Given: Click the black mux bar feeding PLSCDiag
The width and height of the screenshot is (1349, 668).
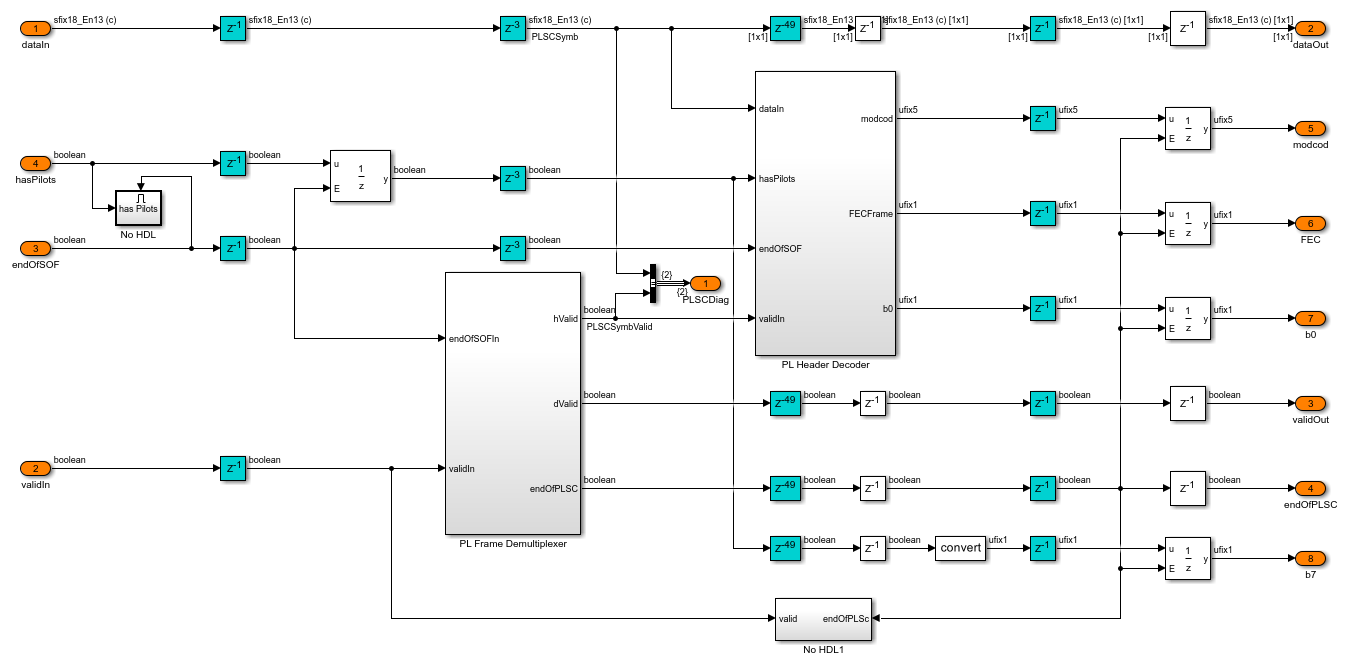Looking at the screenshot, I should pyautogui.click(x=652, y=283).
